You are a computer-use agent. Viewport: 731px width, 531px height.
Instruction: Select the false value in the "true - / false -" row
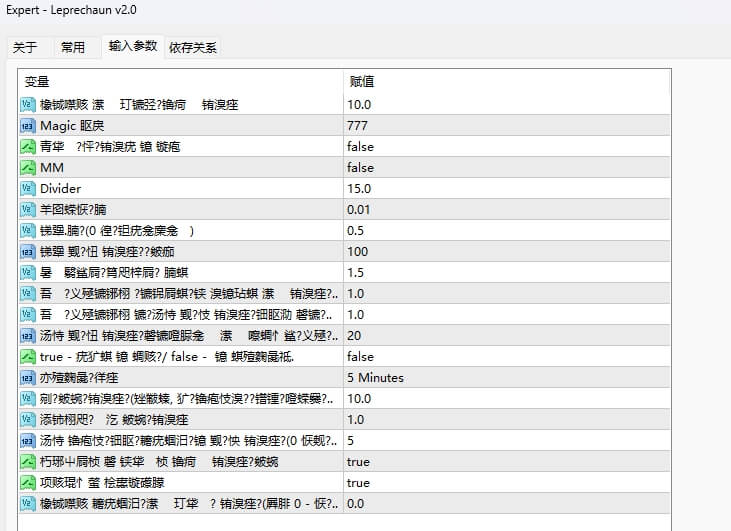pyautogui.click(x=507, y=357)
